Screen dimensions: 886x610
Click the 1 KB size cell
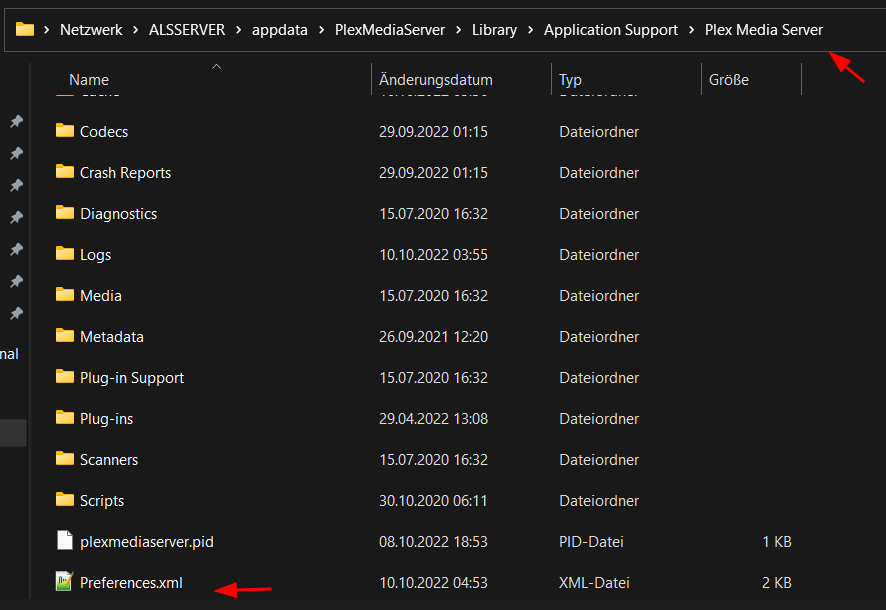(x=777, y=542)
